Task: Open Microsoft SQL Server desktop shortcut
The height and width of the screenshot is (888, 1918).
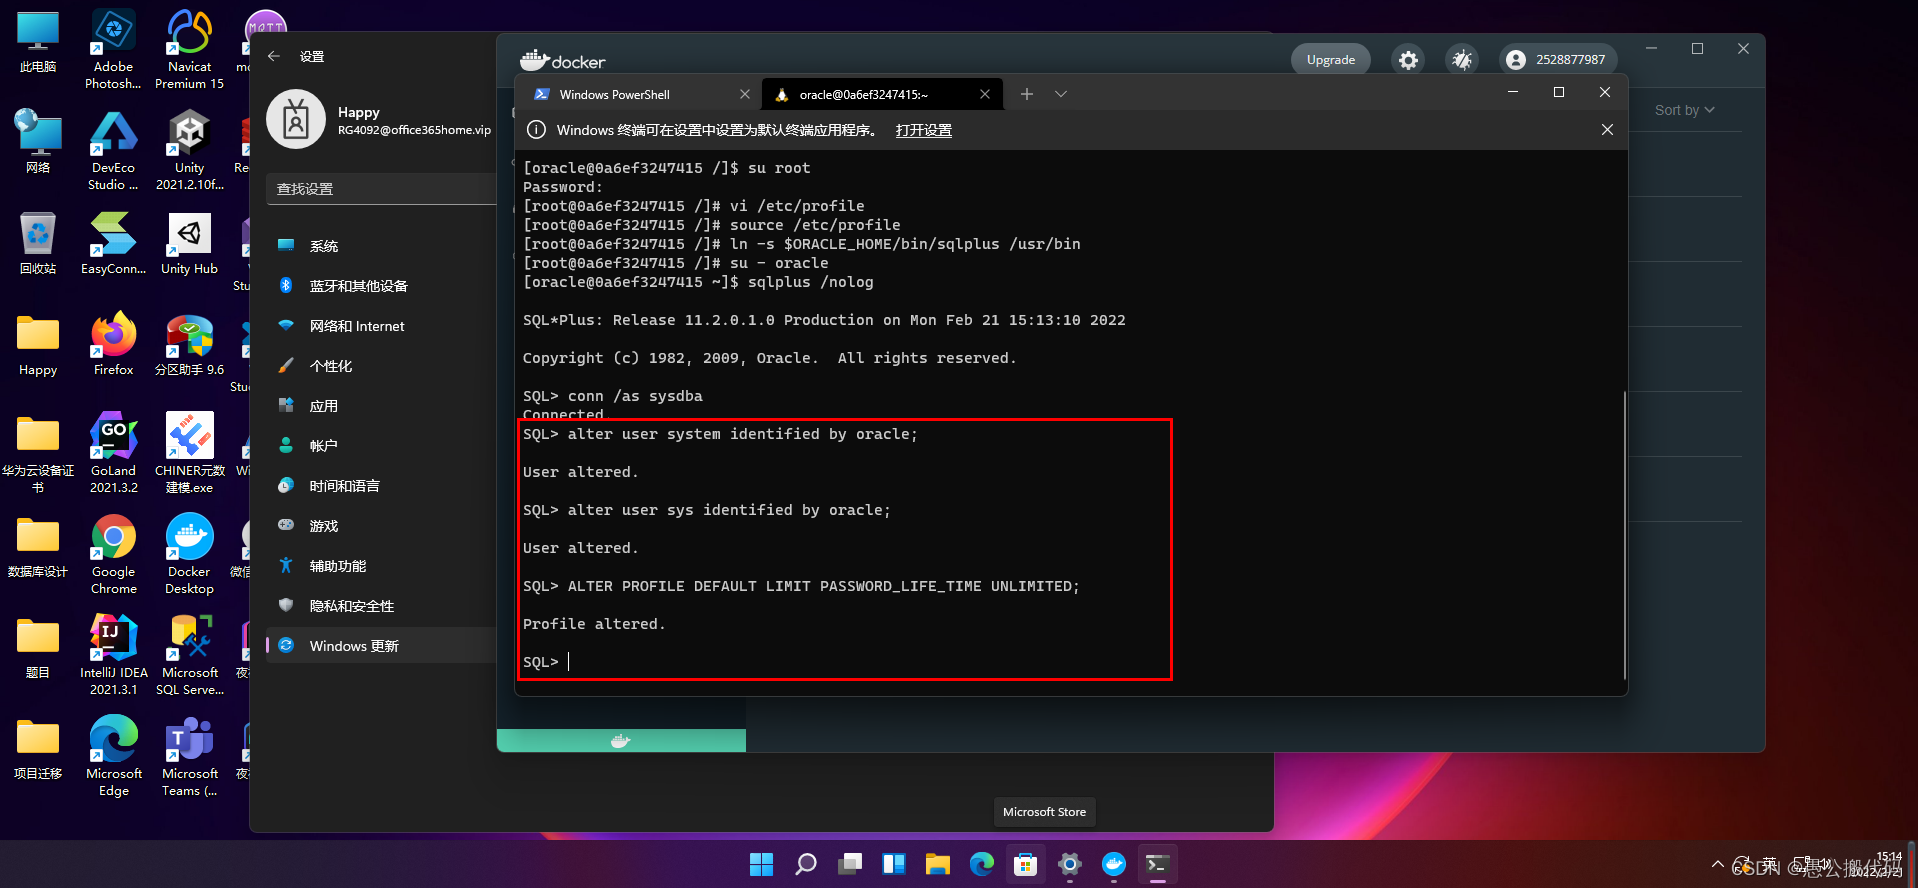Action: 190,655
